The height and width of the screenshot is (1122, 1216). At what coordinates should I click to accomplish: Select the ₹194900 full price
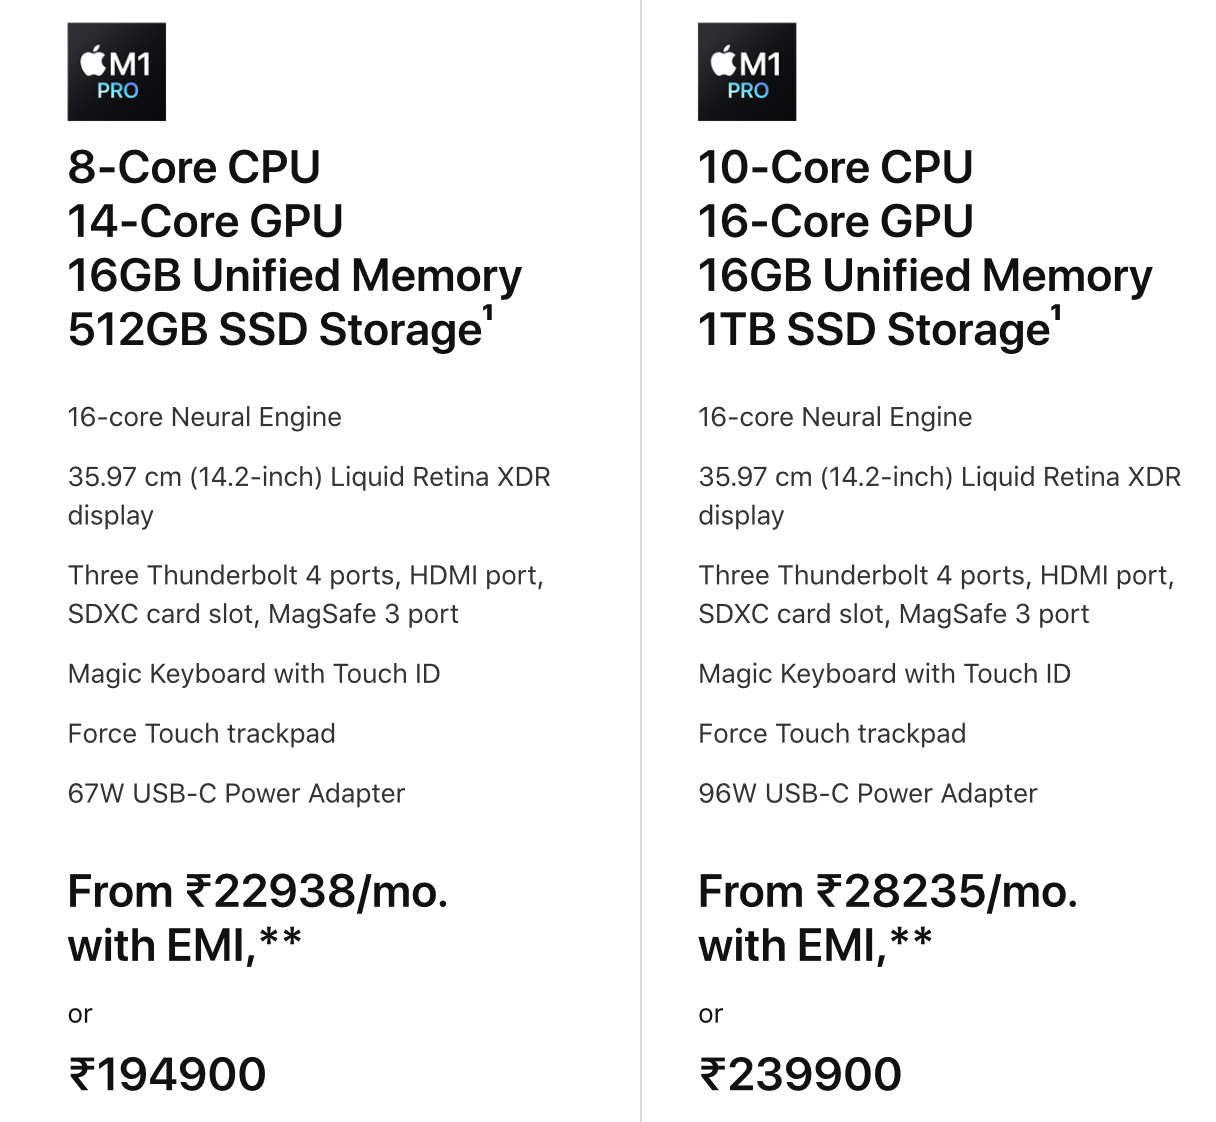pyautogui.click(x=167, y=1075)
